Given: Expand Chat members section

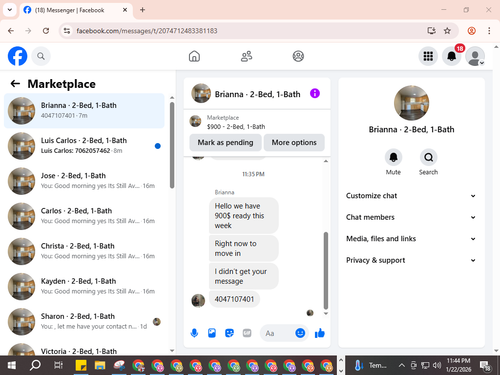Looking at the screenshot, I should [411, 217].
